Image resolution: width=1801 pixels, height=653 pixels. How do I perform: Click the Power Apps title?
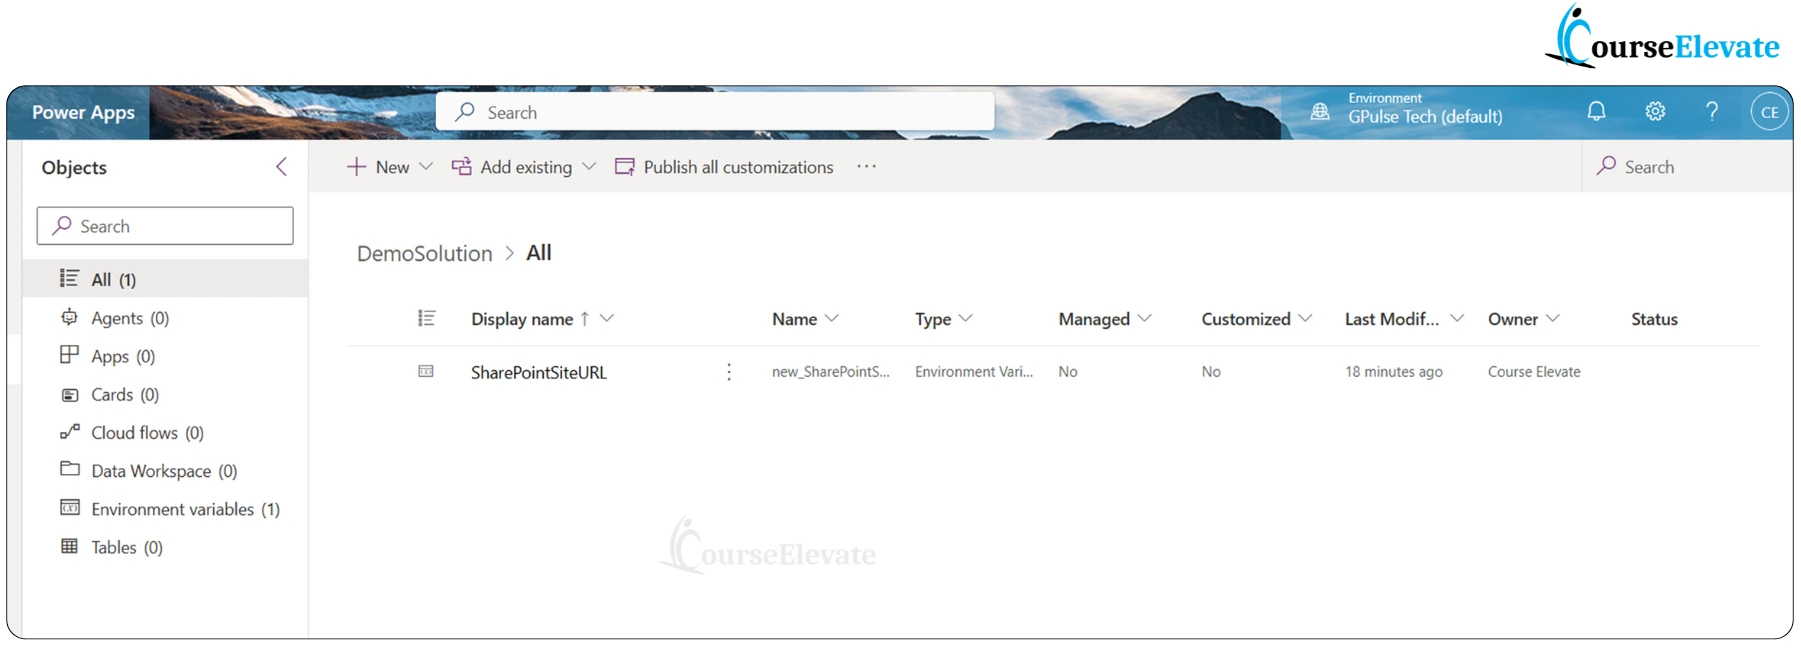point(83,112)
